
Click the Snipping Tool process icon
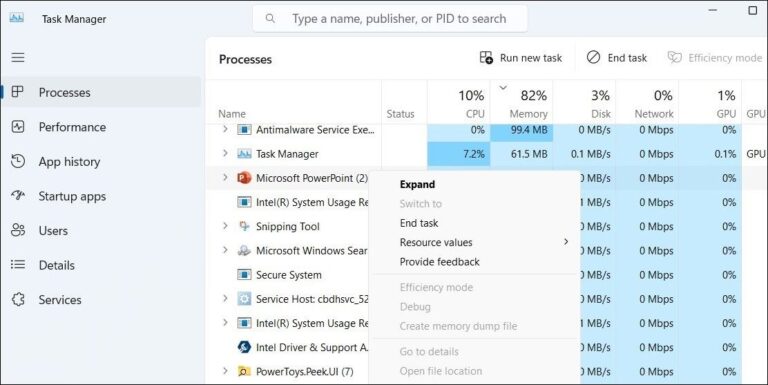[244, 226]
